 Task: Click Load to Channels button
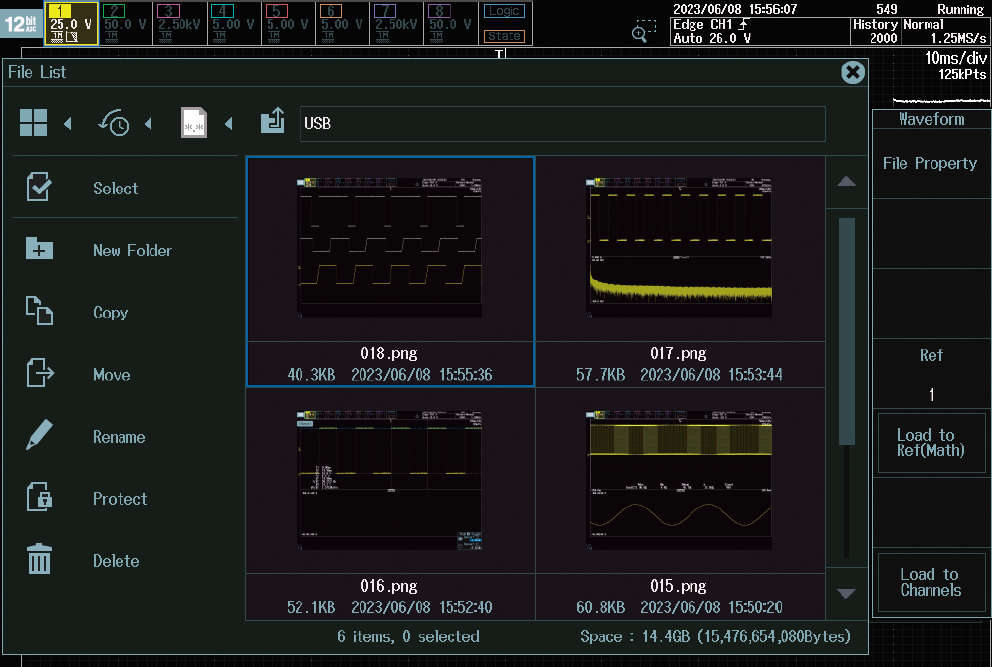click(931, 582)
